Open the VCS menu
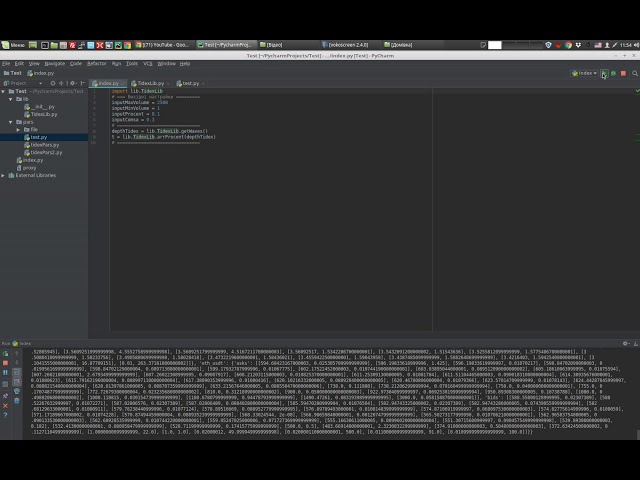640x480 pixels. click(148, 64)
